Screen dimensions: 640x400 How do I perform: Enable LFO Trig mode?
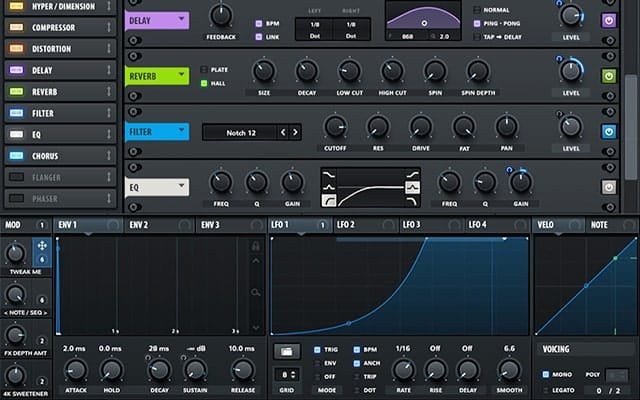tap(317, 350)
